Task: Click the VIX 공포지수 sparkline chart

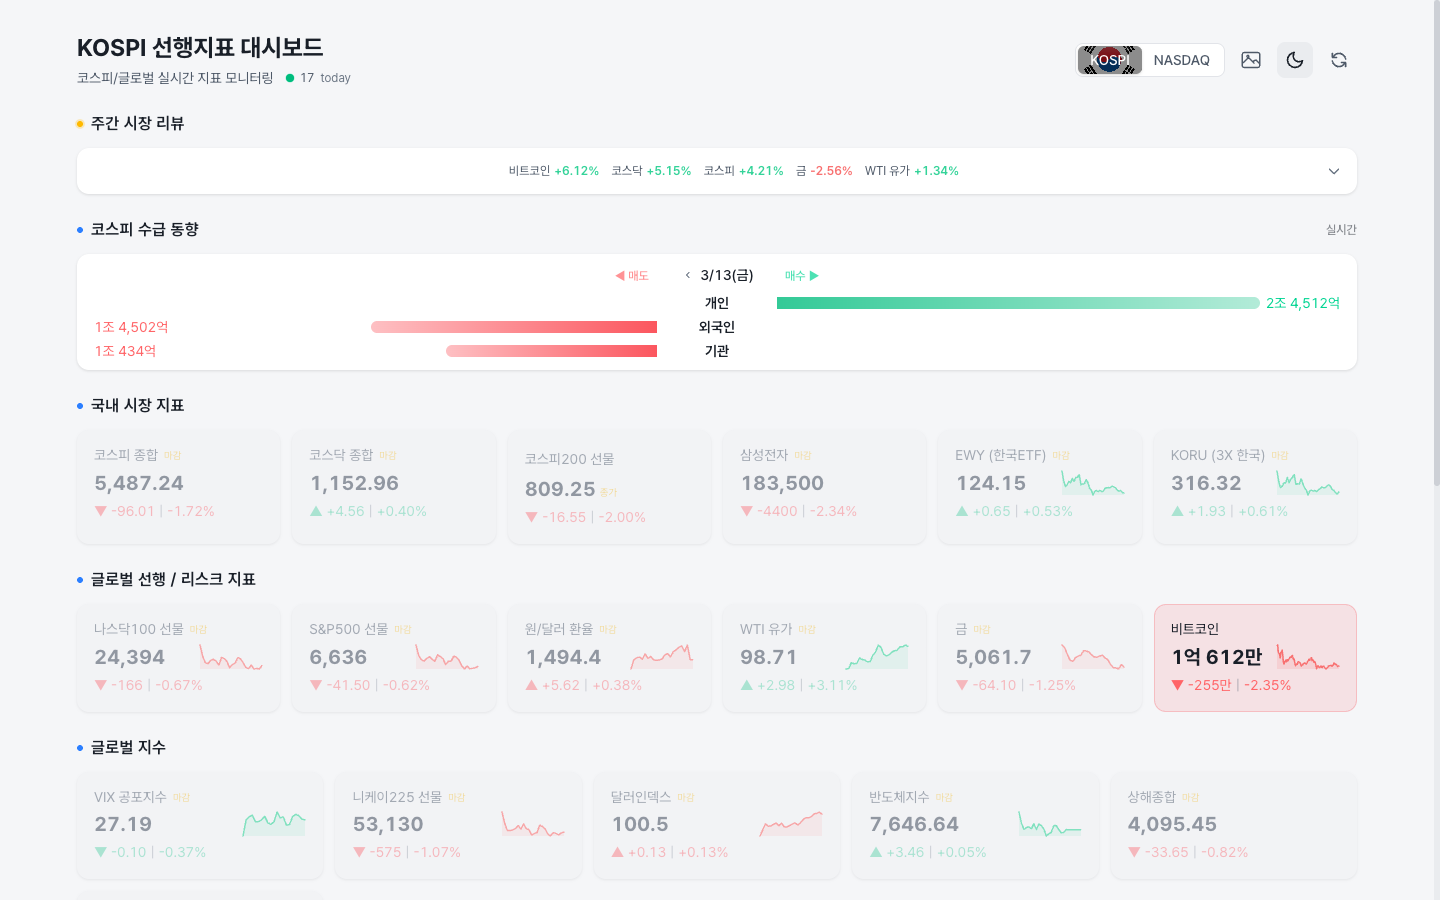Action: click(273, 824)
